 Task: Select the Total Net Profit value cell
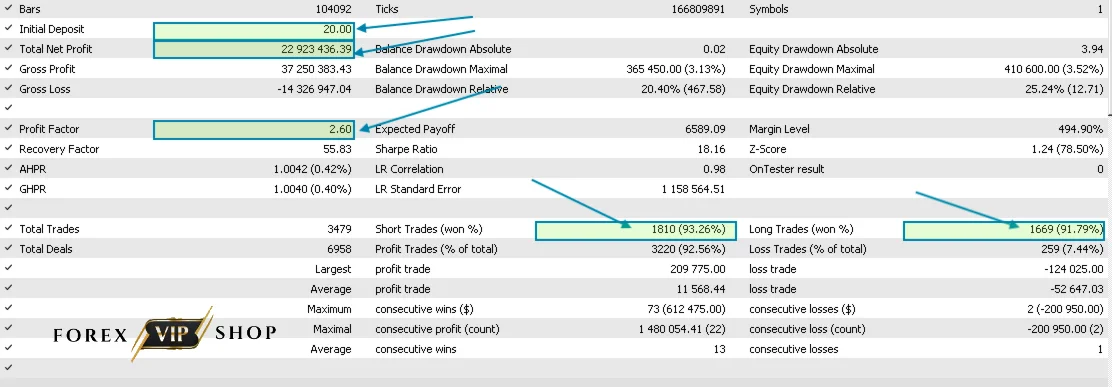pyautogui.click(x=254, y=49)
